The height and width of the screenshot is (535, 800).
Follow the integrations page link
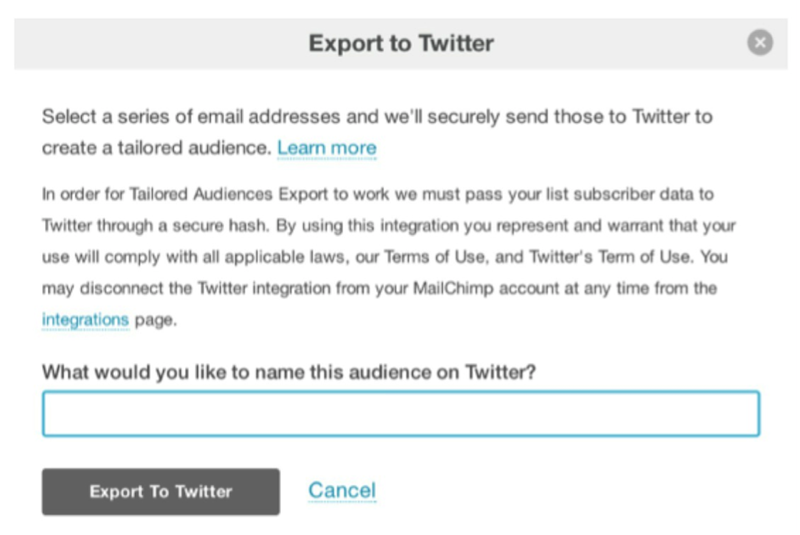[85, 319]
